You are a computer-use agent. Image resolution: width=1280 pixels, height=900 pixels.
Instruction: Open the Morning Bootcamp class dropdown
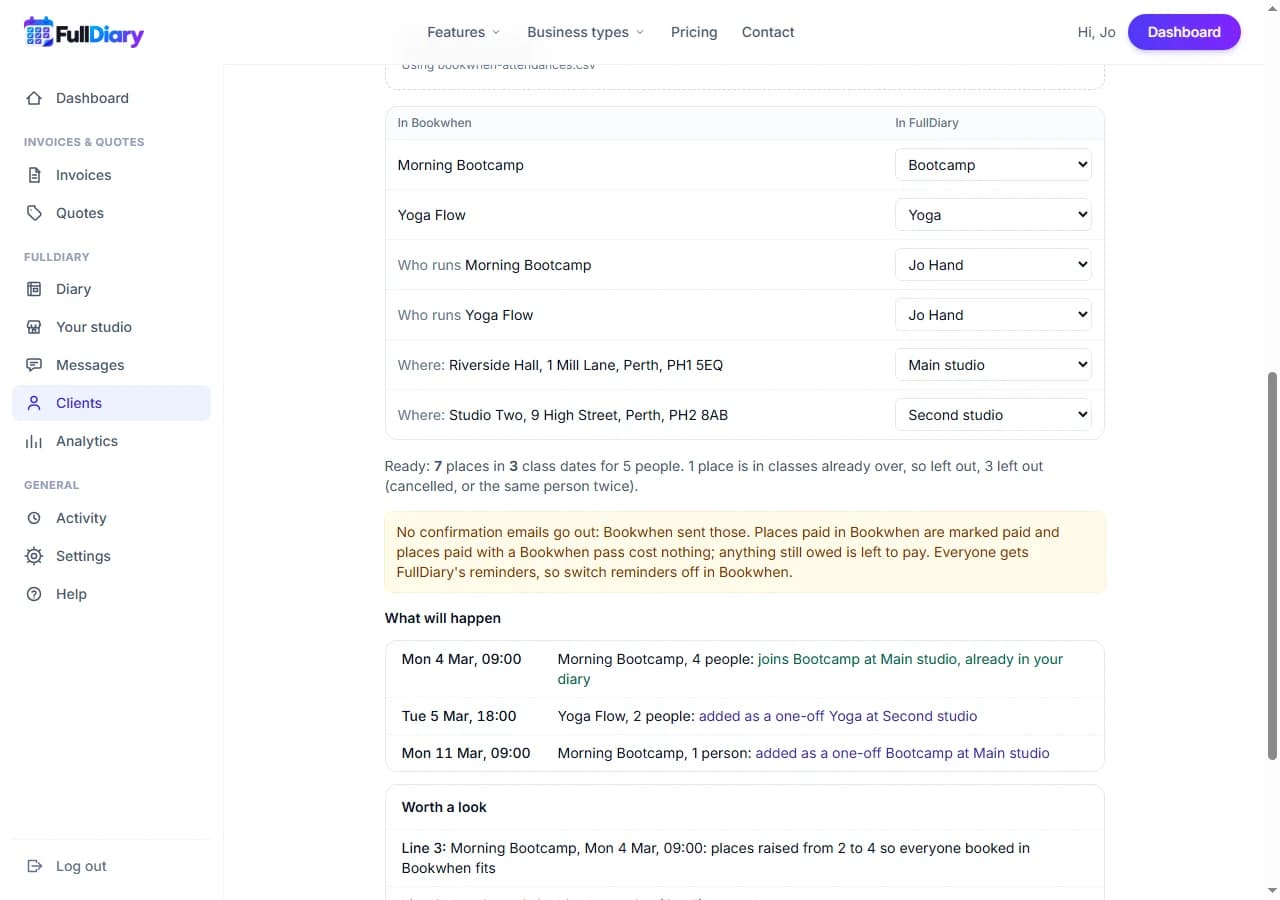pos(993,165)
